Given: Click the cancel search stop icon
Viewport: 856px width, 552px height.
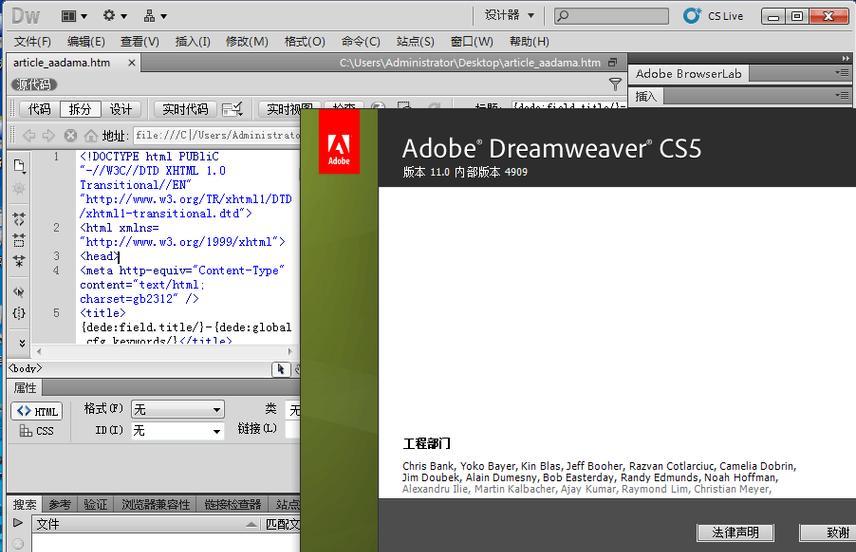Looking at the screenshot, I should (18, 543).
